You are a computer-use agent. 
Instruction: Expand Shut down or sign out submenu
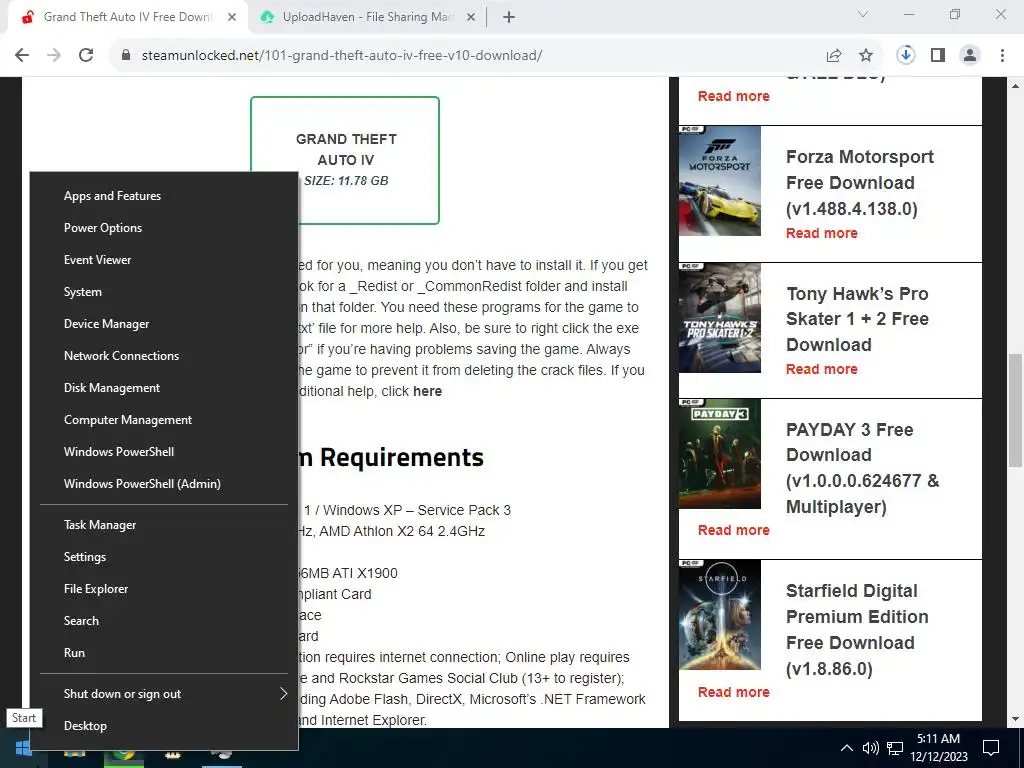[164, 694]
